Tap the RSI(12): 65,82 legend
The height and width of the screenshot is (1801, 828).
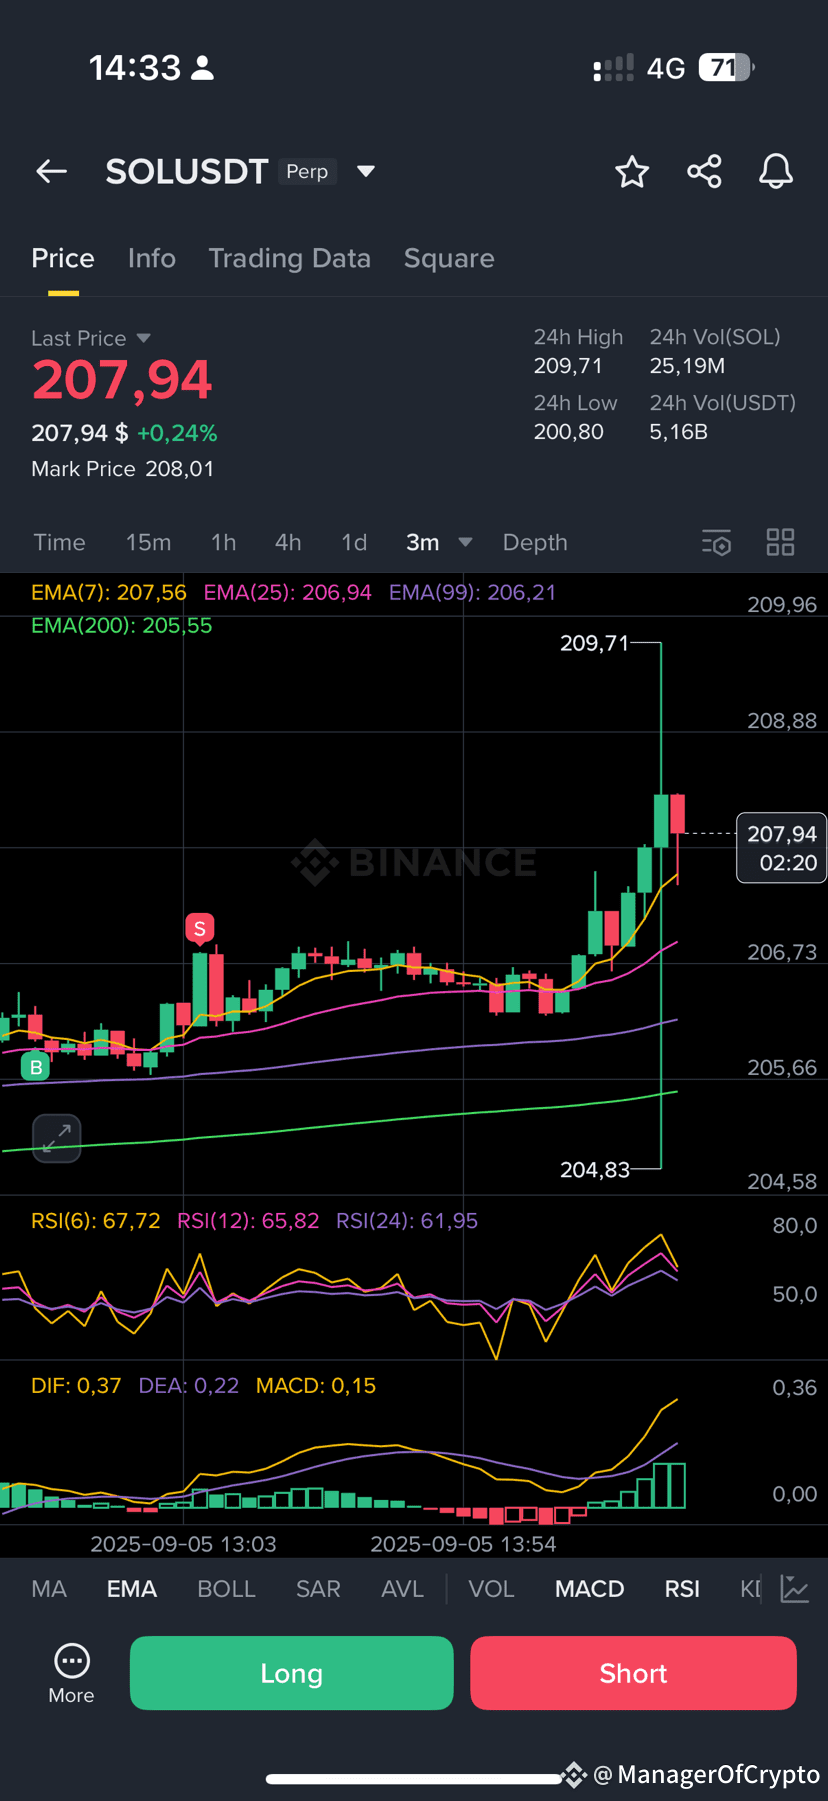pyautogui.click(x=248, y=1221)
